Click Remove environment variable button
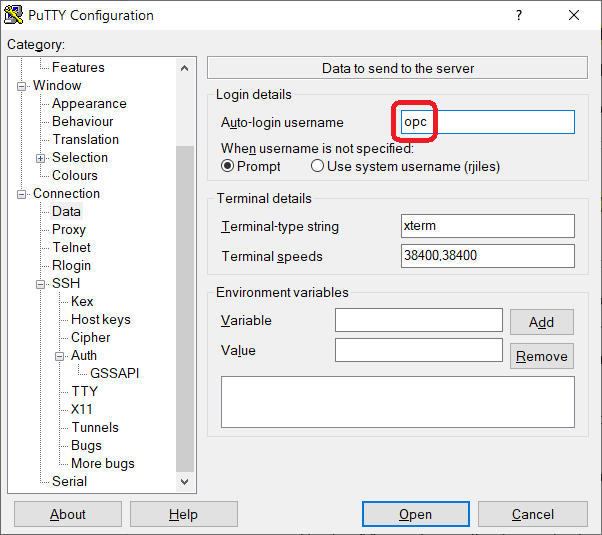 click(541, 356)
